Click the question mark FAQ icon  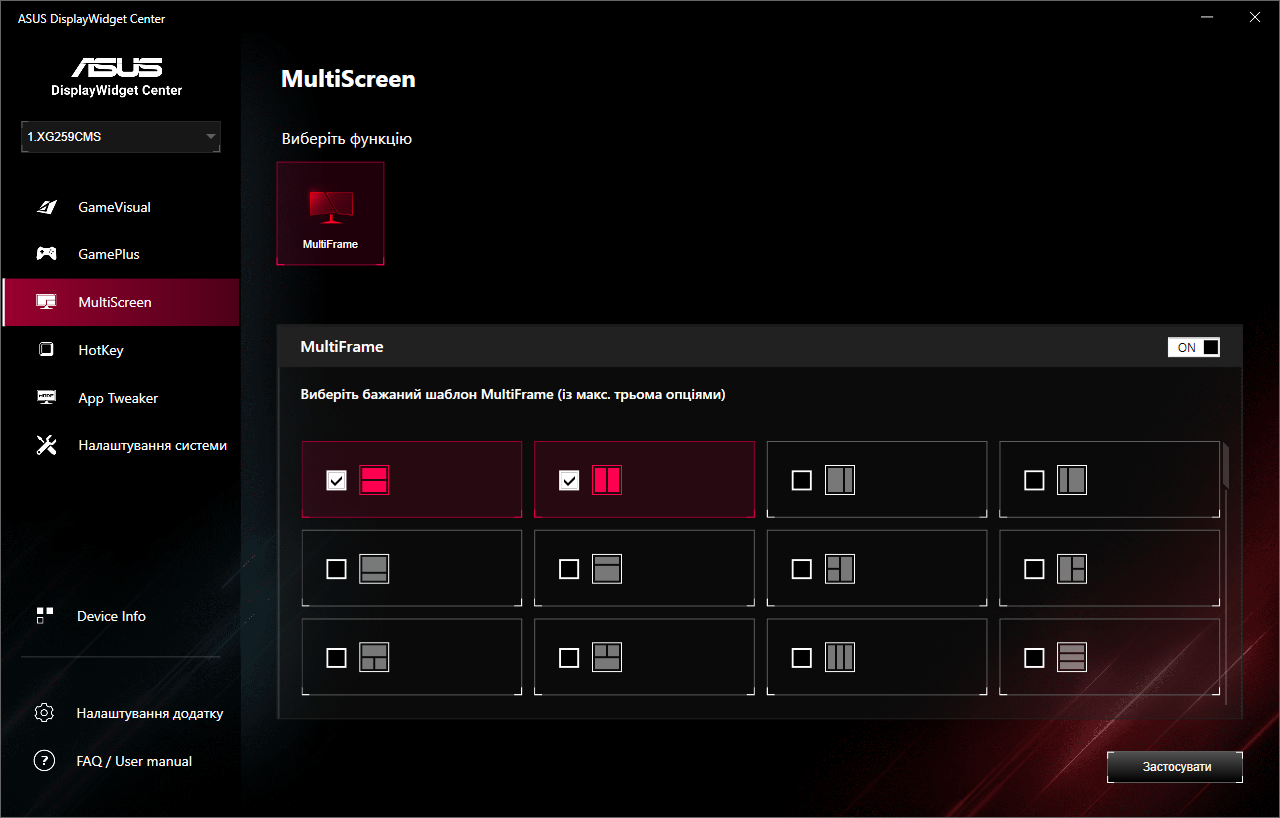click(x=44, y=761)
